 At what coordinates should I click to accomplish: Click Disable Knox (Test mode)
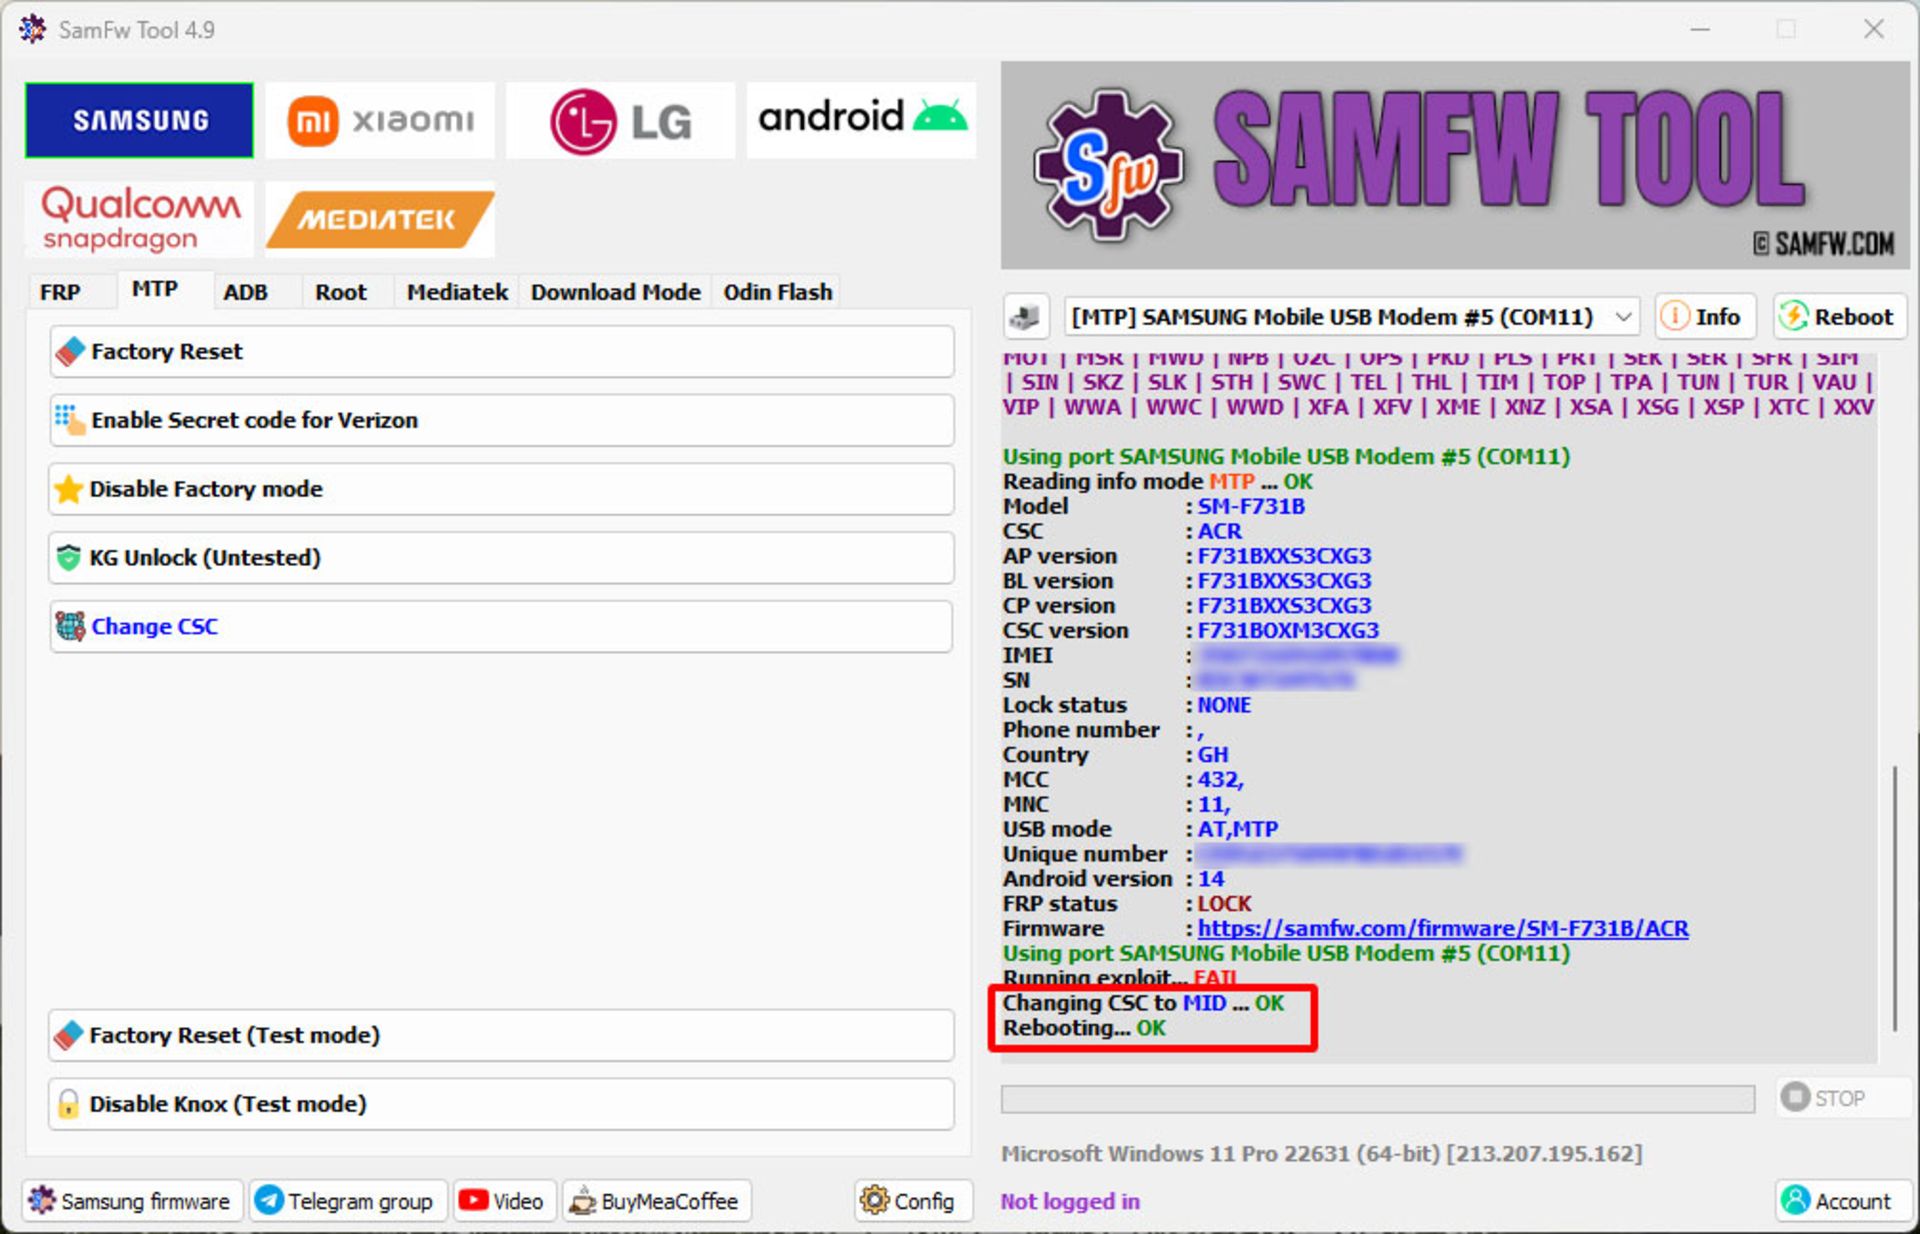(501, 1104)
